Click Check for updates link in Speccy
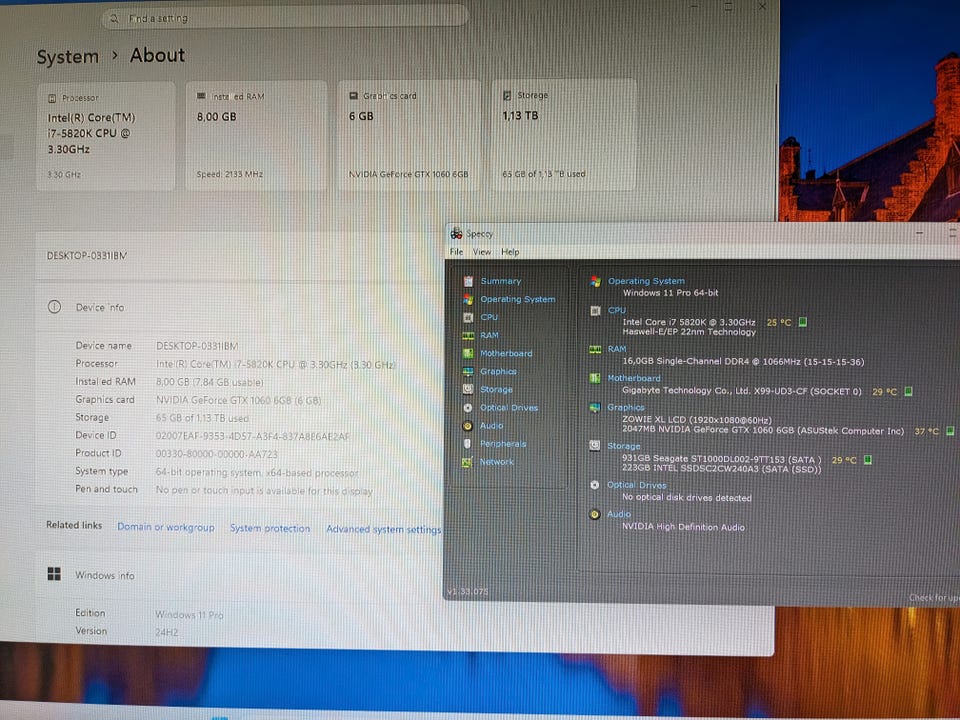The height and width of the screenshot is (720, 960). tap(934, 597)
